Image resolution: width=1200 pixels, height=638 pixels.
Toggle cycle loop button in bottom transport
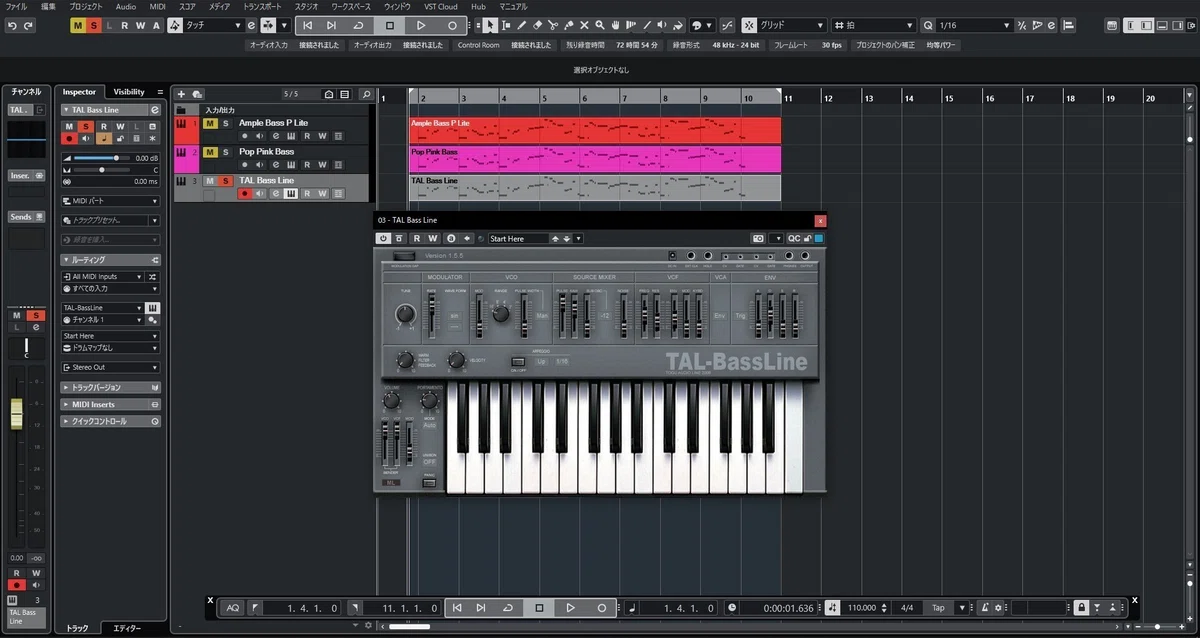[x=508, y=607]
